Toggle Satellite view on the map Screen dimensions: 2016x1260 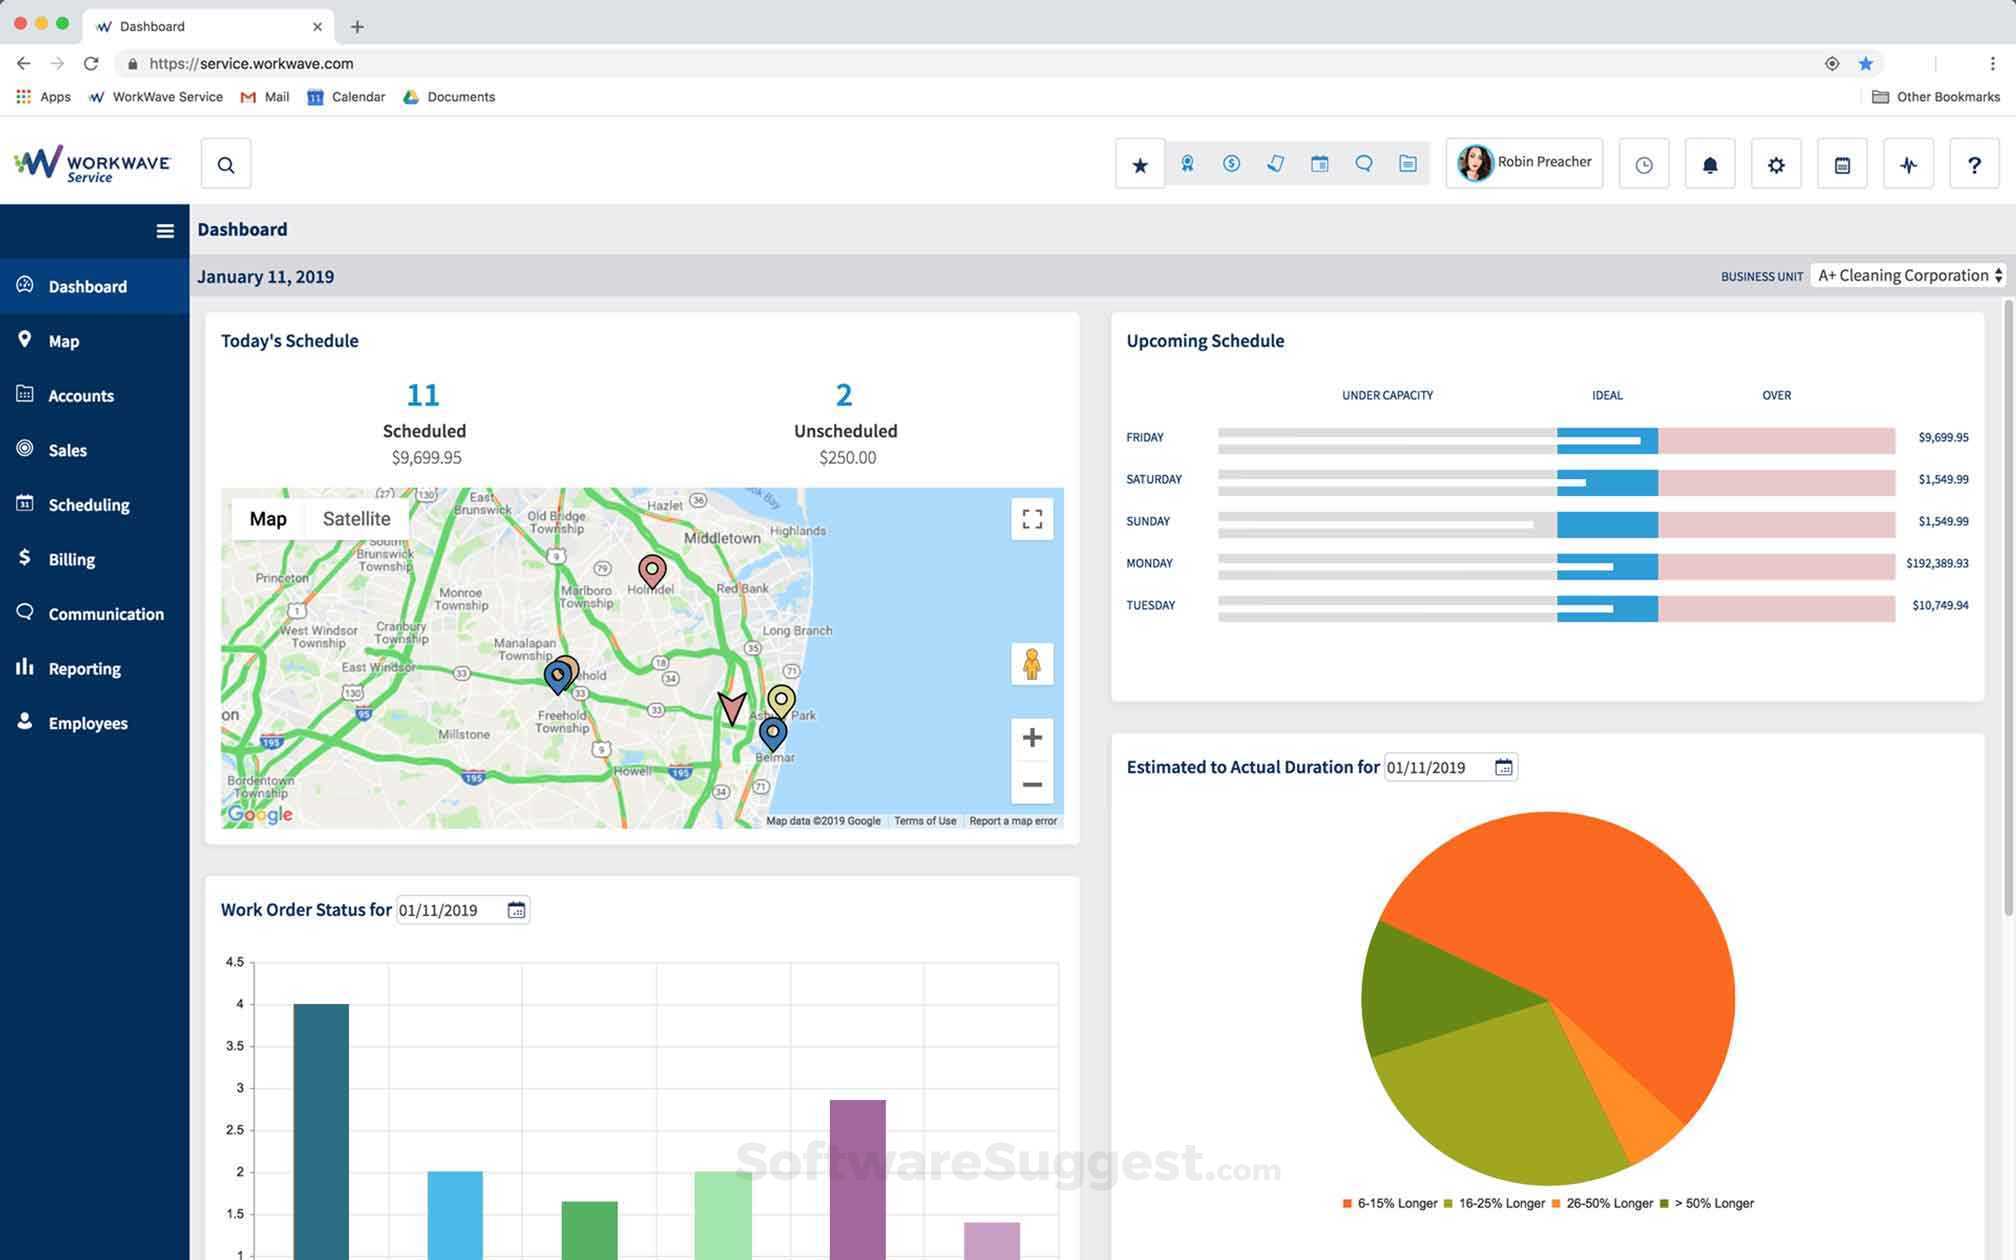[356, 518]
